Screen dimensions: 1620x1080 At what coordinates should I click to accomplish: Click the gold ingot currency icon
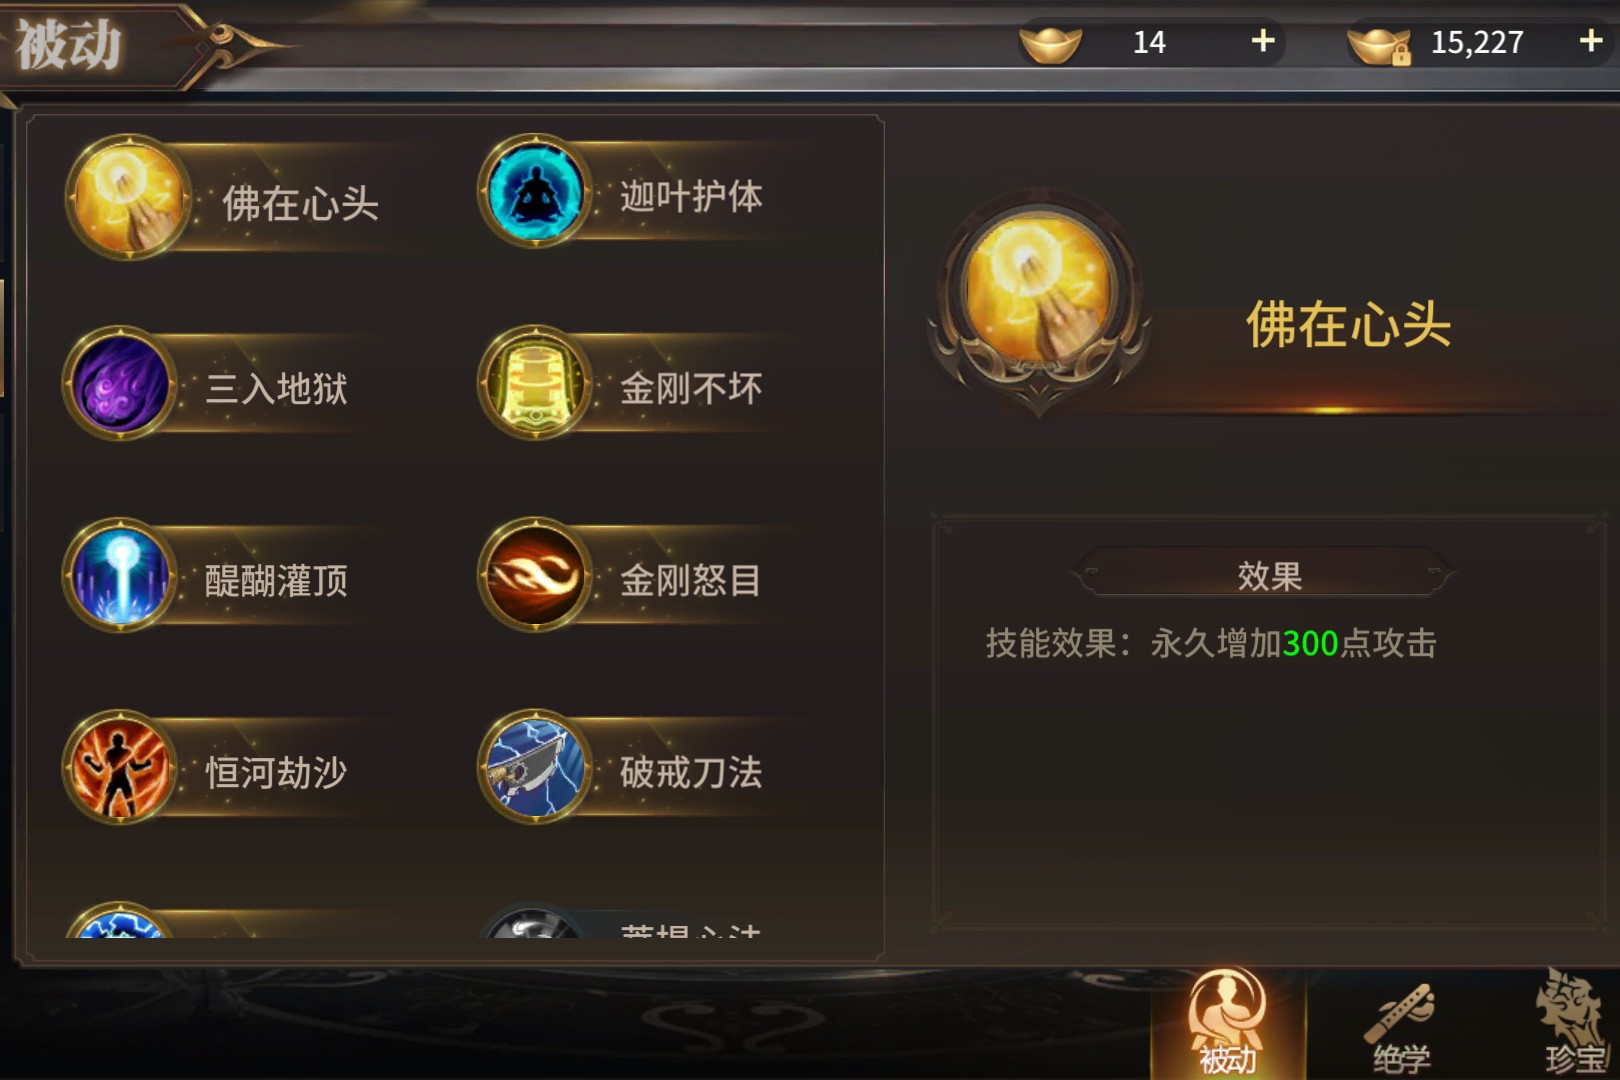(1050, 43)
